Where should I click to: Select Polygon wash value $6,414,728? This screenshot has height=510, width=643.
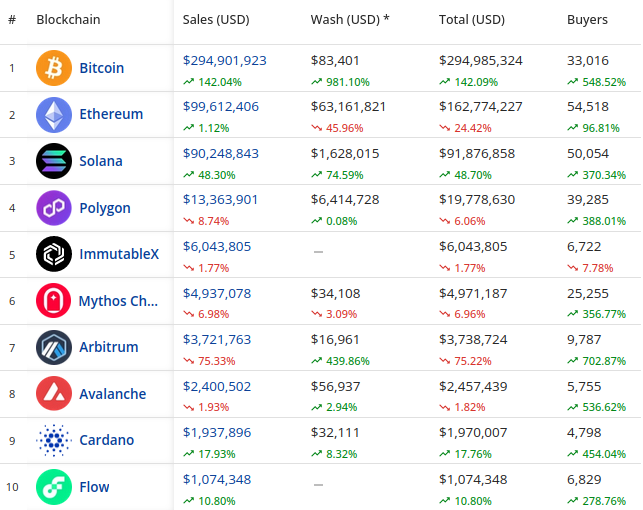345,200
